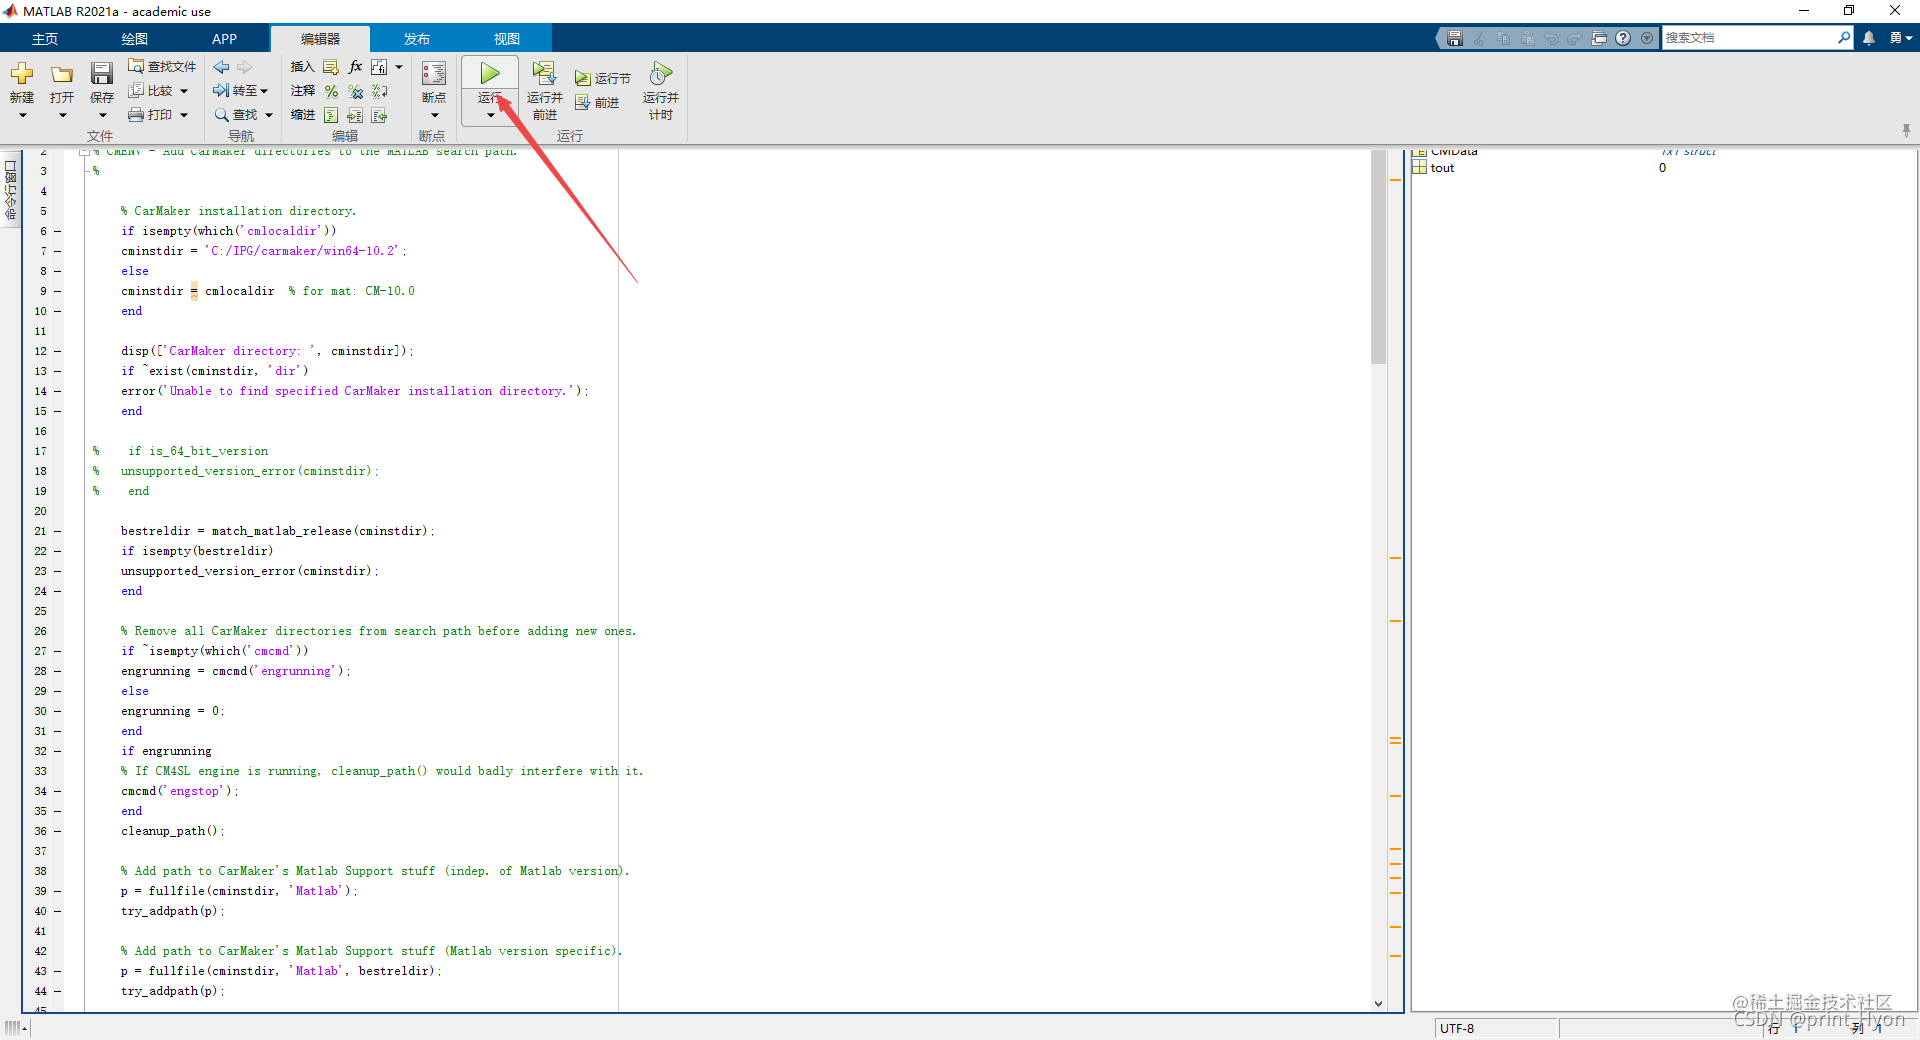
Task: Click the Find Files (查找文件) button
Action: (162, 66)
